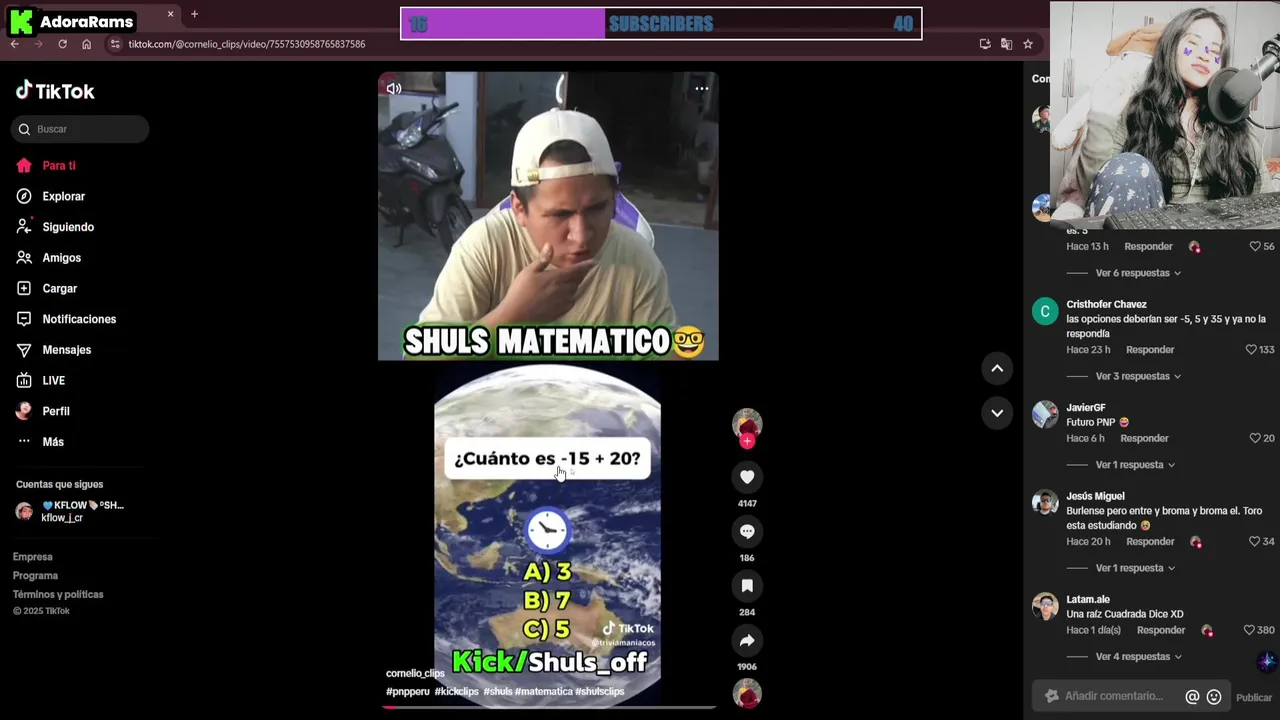Open comments via the speech bubble icon
Screen dimensions: 1280x720
tap(747, 531)
